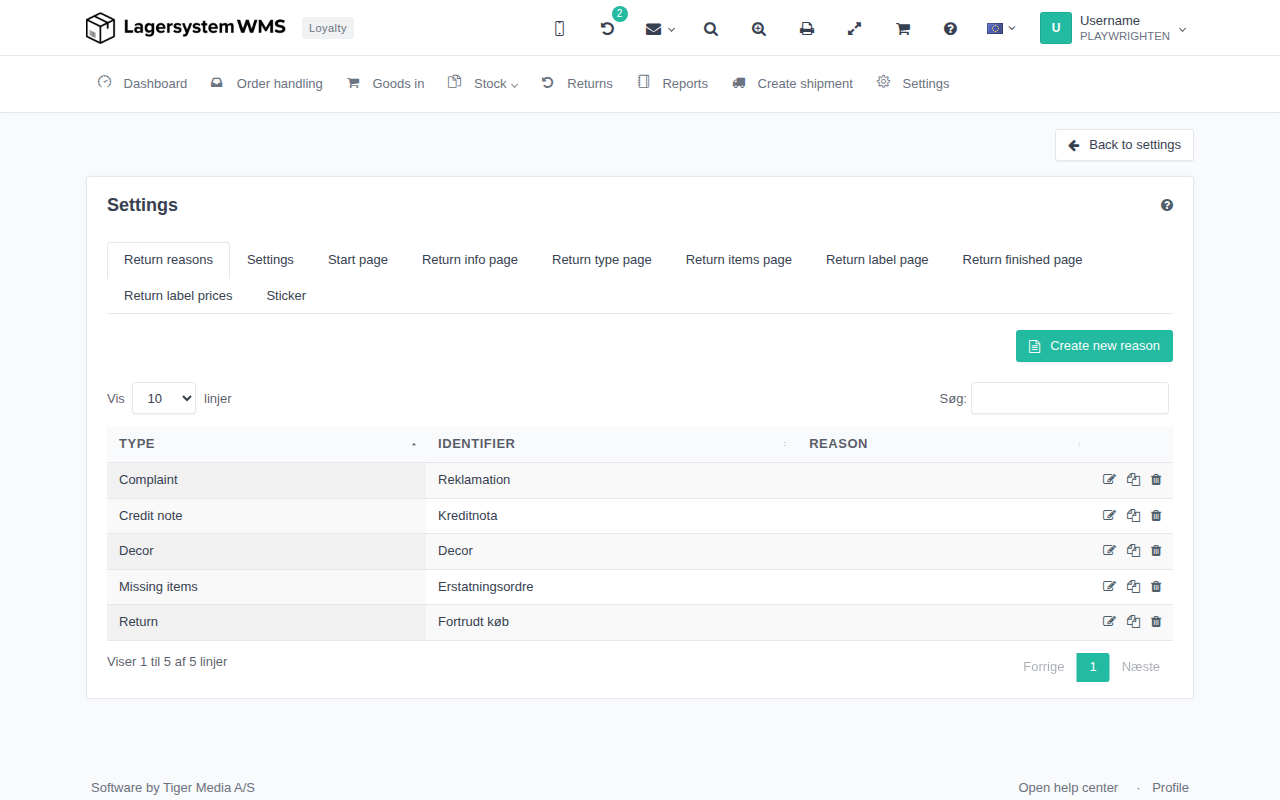Image resolution: width=1280 pixels, height=800 pixels.
Task: Open Reports in the main menu
Action: pos(673,84)
